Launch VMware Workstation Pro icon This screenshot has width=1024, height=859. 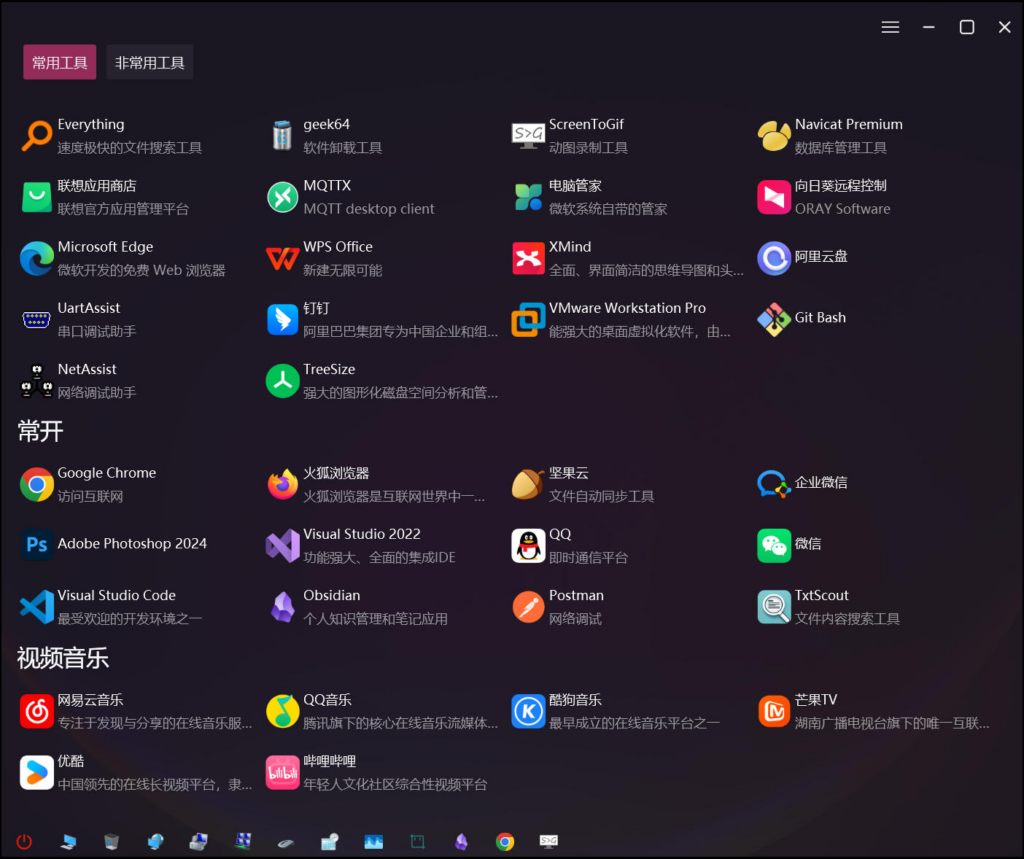coord(528,320)
